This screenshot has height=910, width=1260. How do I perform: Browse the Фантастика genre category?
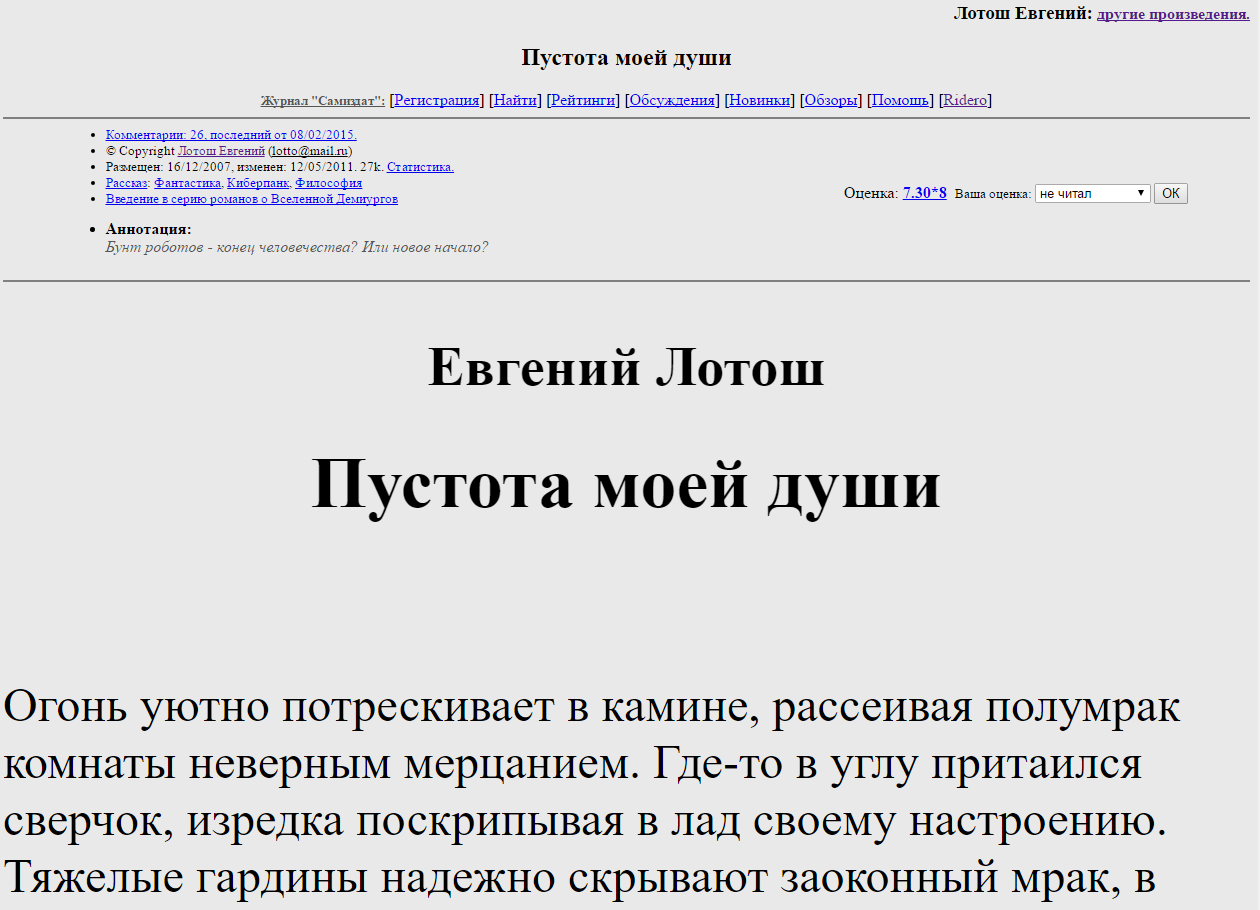(188, 183)
